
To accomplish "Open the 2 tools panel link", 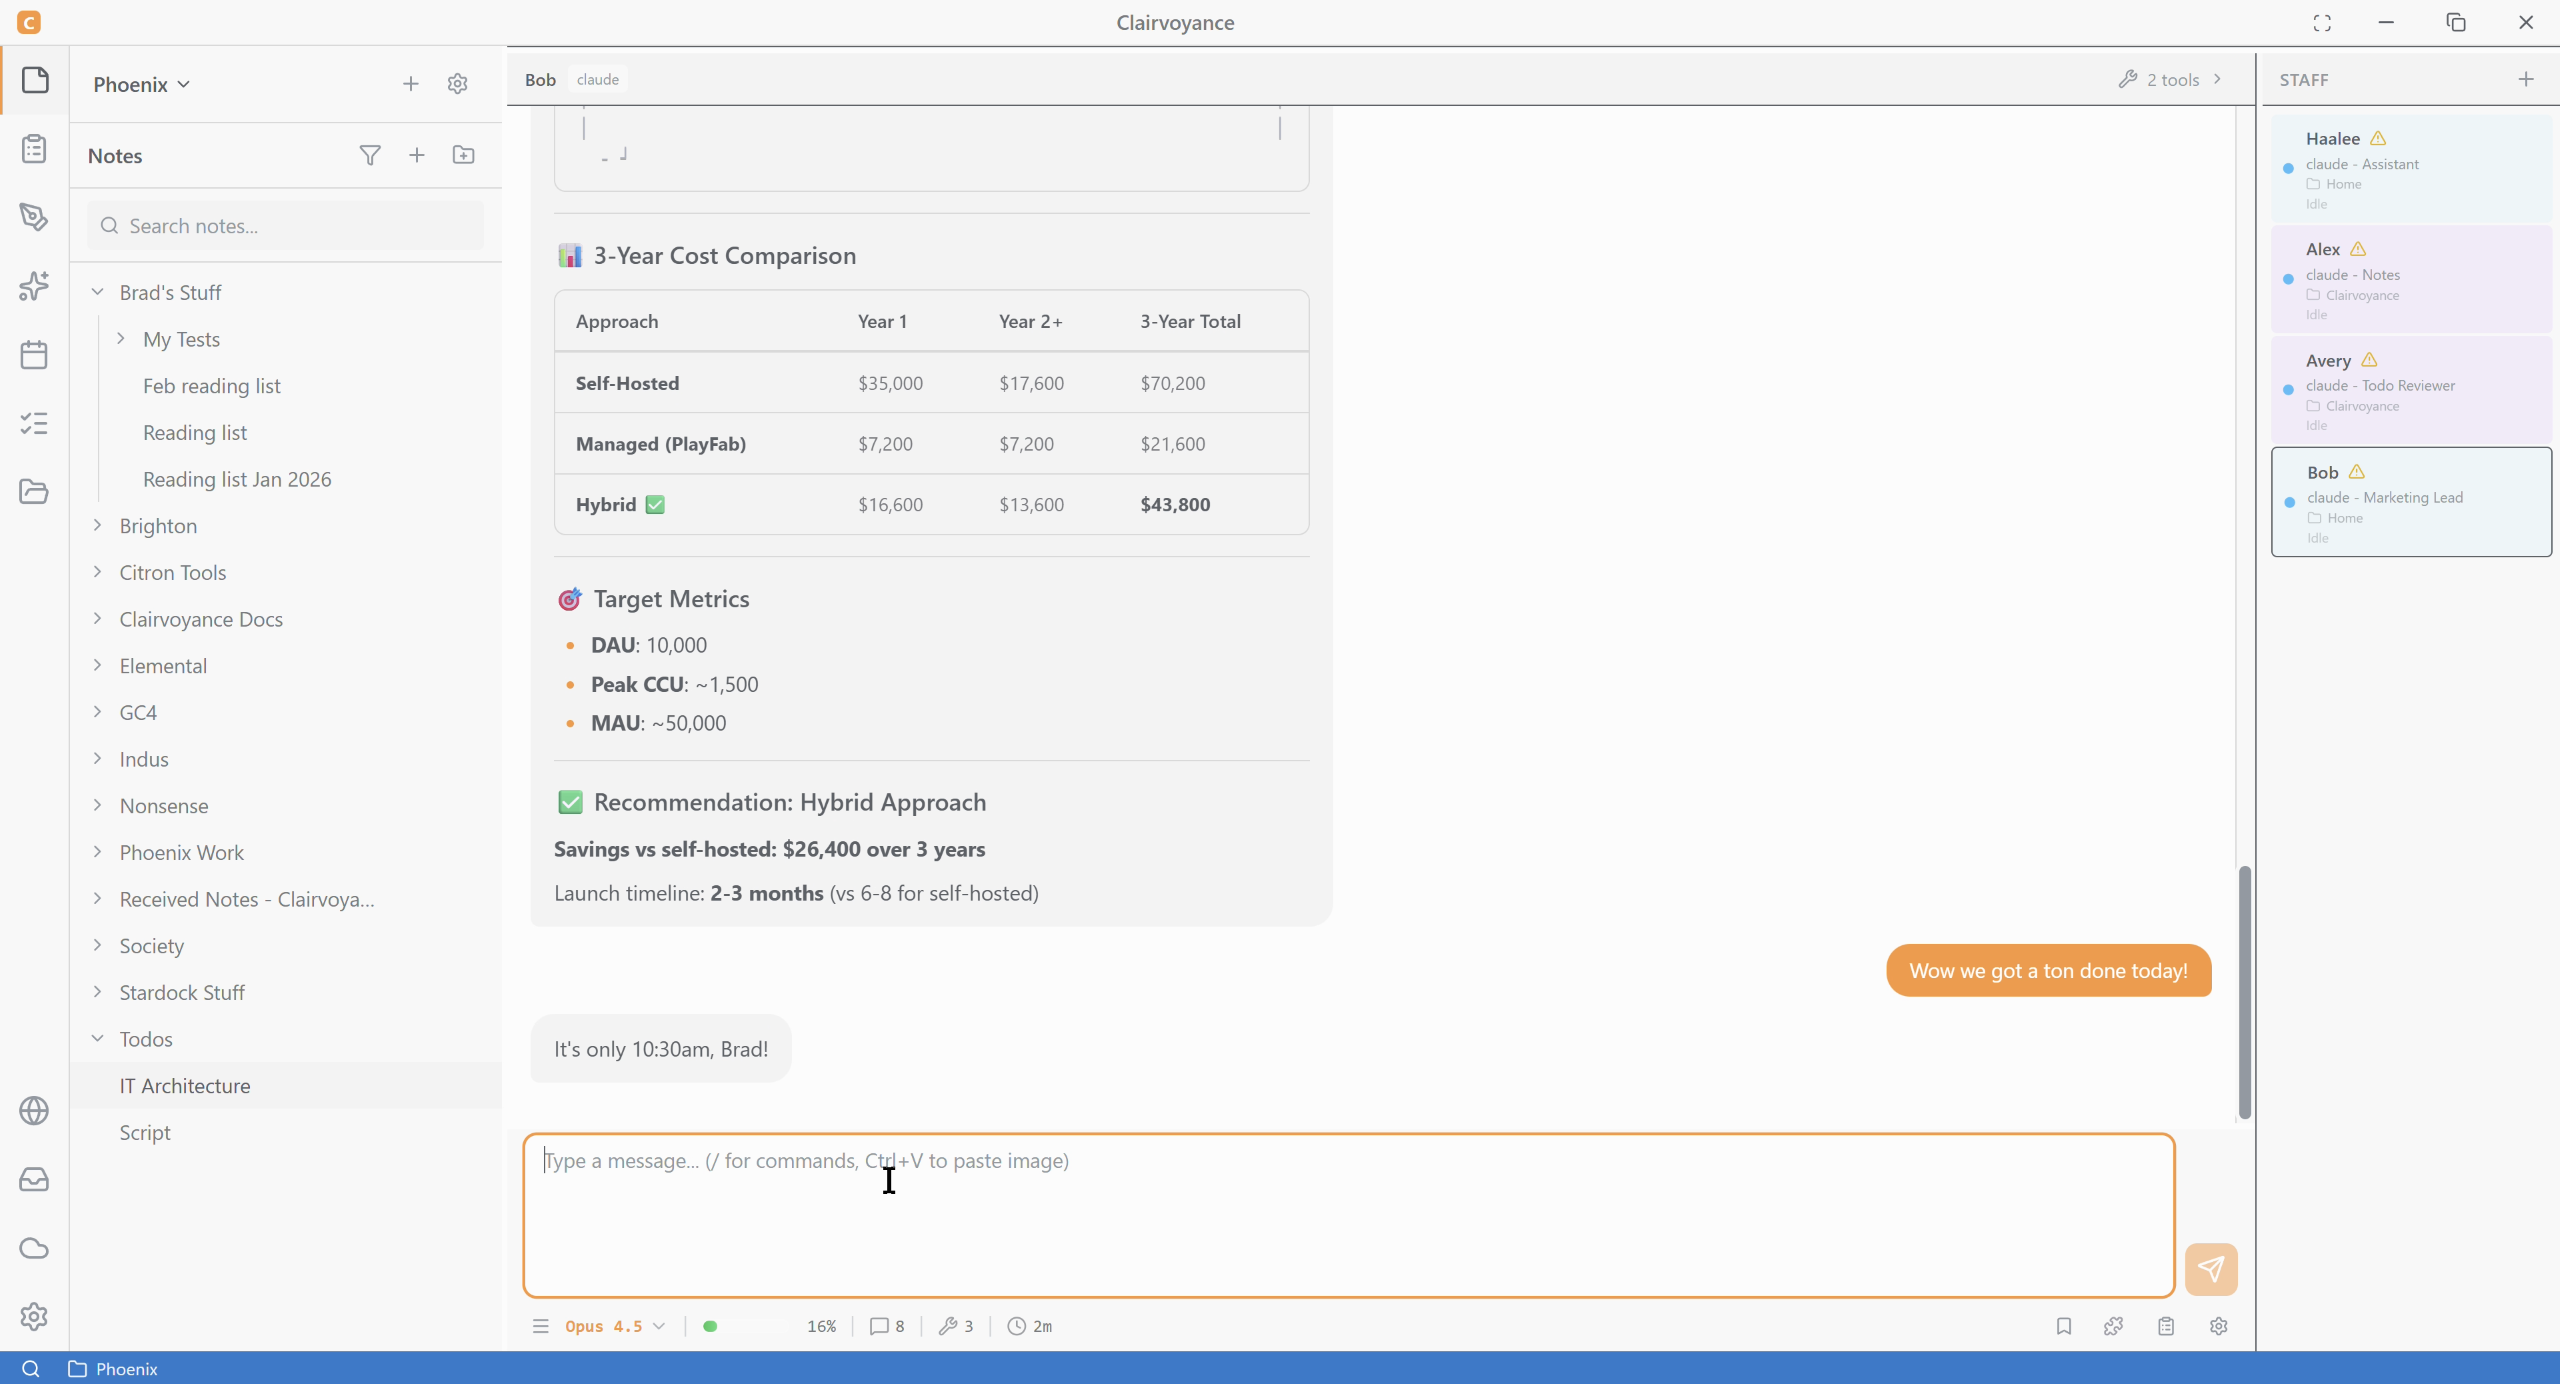I will pos(2171,79).
